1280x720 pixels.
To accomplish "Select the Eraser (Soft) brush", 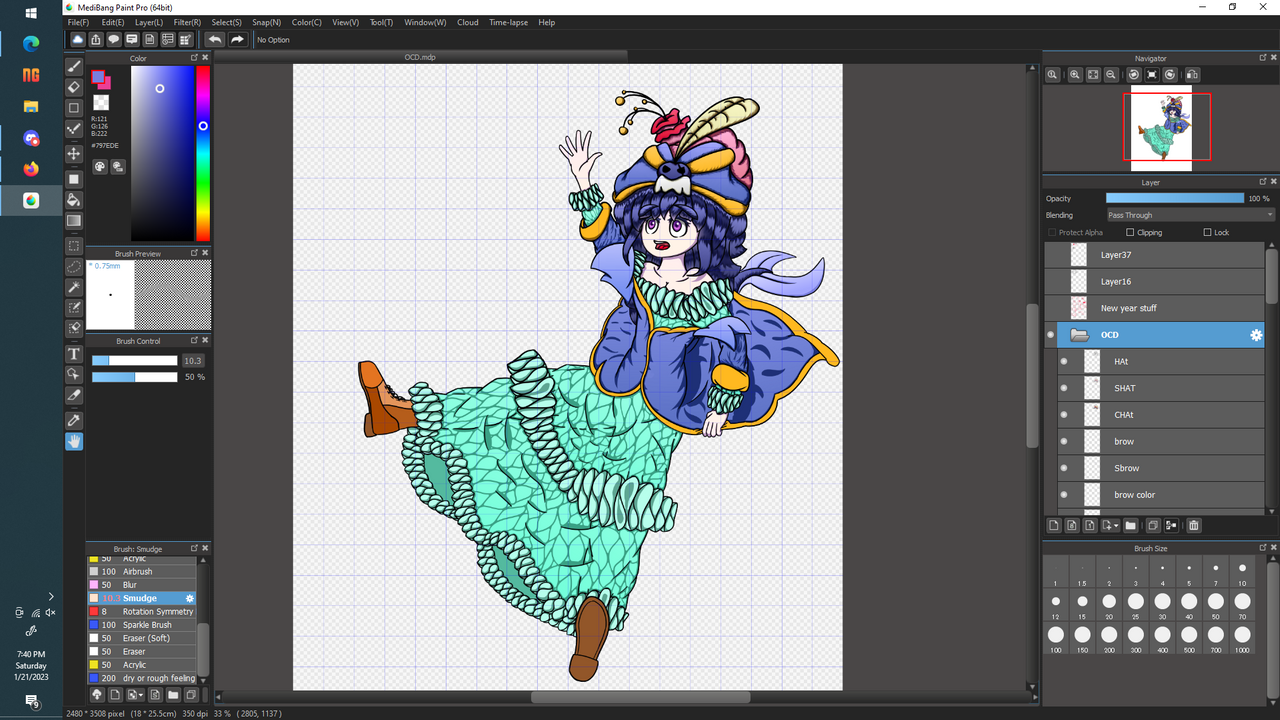I will pos(142,638).
